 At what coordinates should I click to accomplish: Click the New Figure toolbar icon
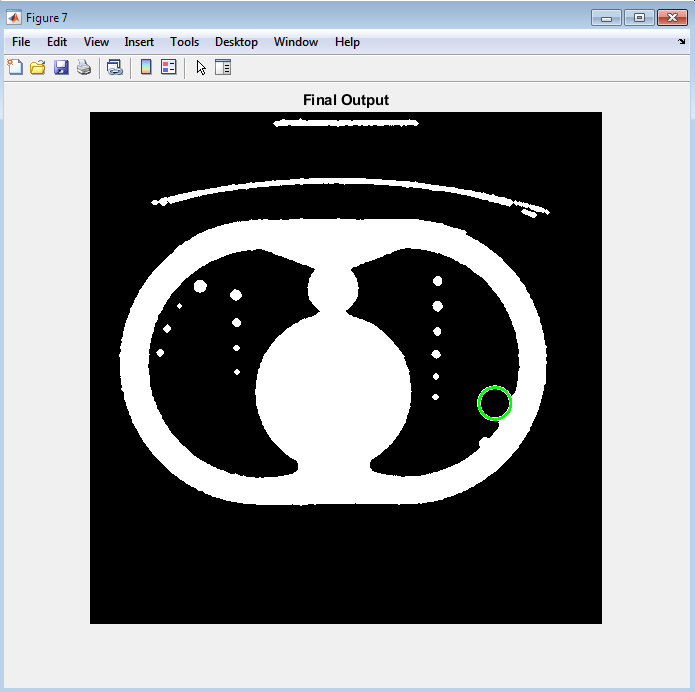tap(15, 68)
